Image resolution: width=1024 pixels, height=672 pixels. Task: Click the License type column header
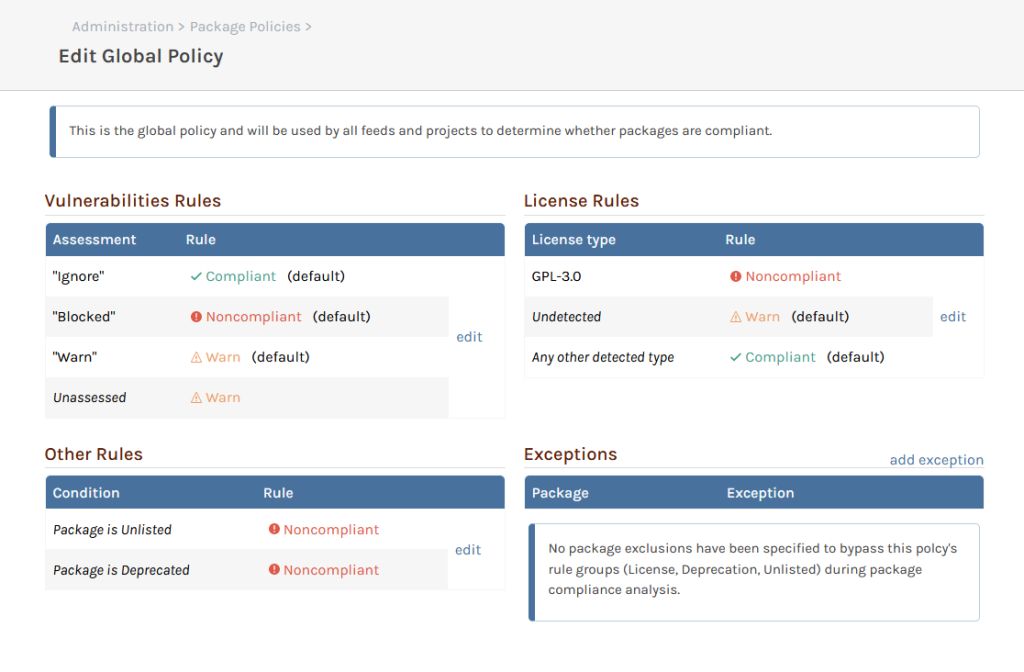(574, 240)
